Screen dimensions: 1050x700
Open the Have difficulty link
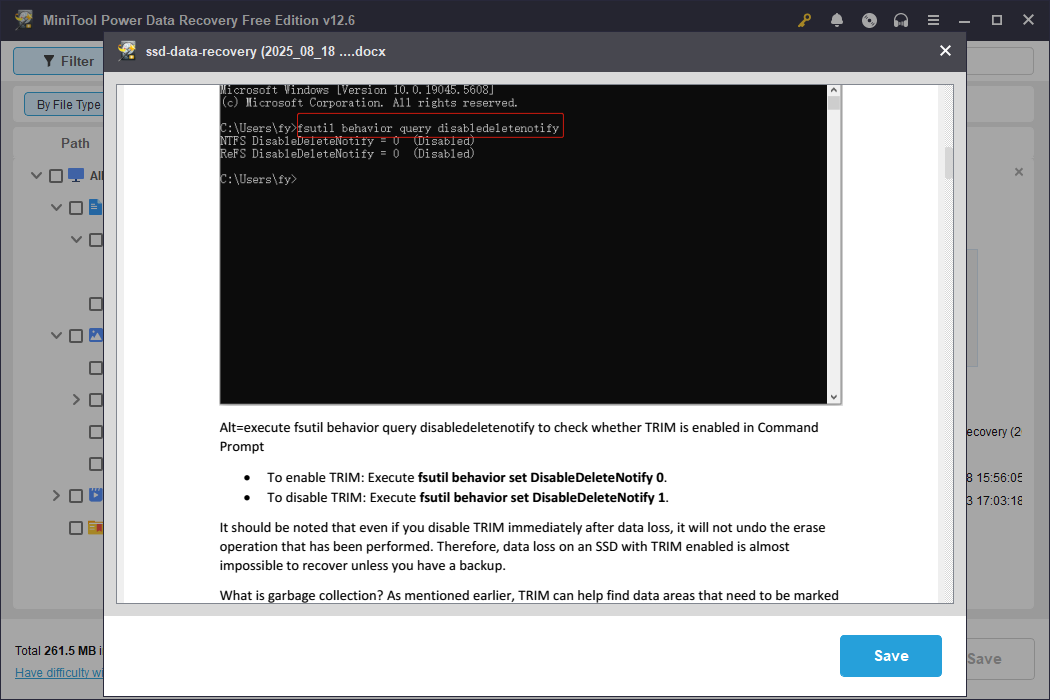[58, 672]
